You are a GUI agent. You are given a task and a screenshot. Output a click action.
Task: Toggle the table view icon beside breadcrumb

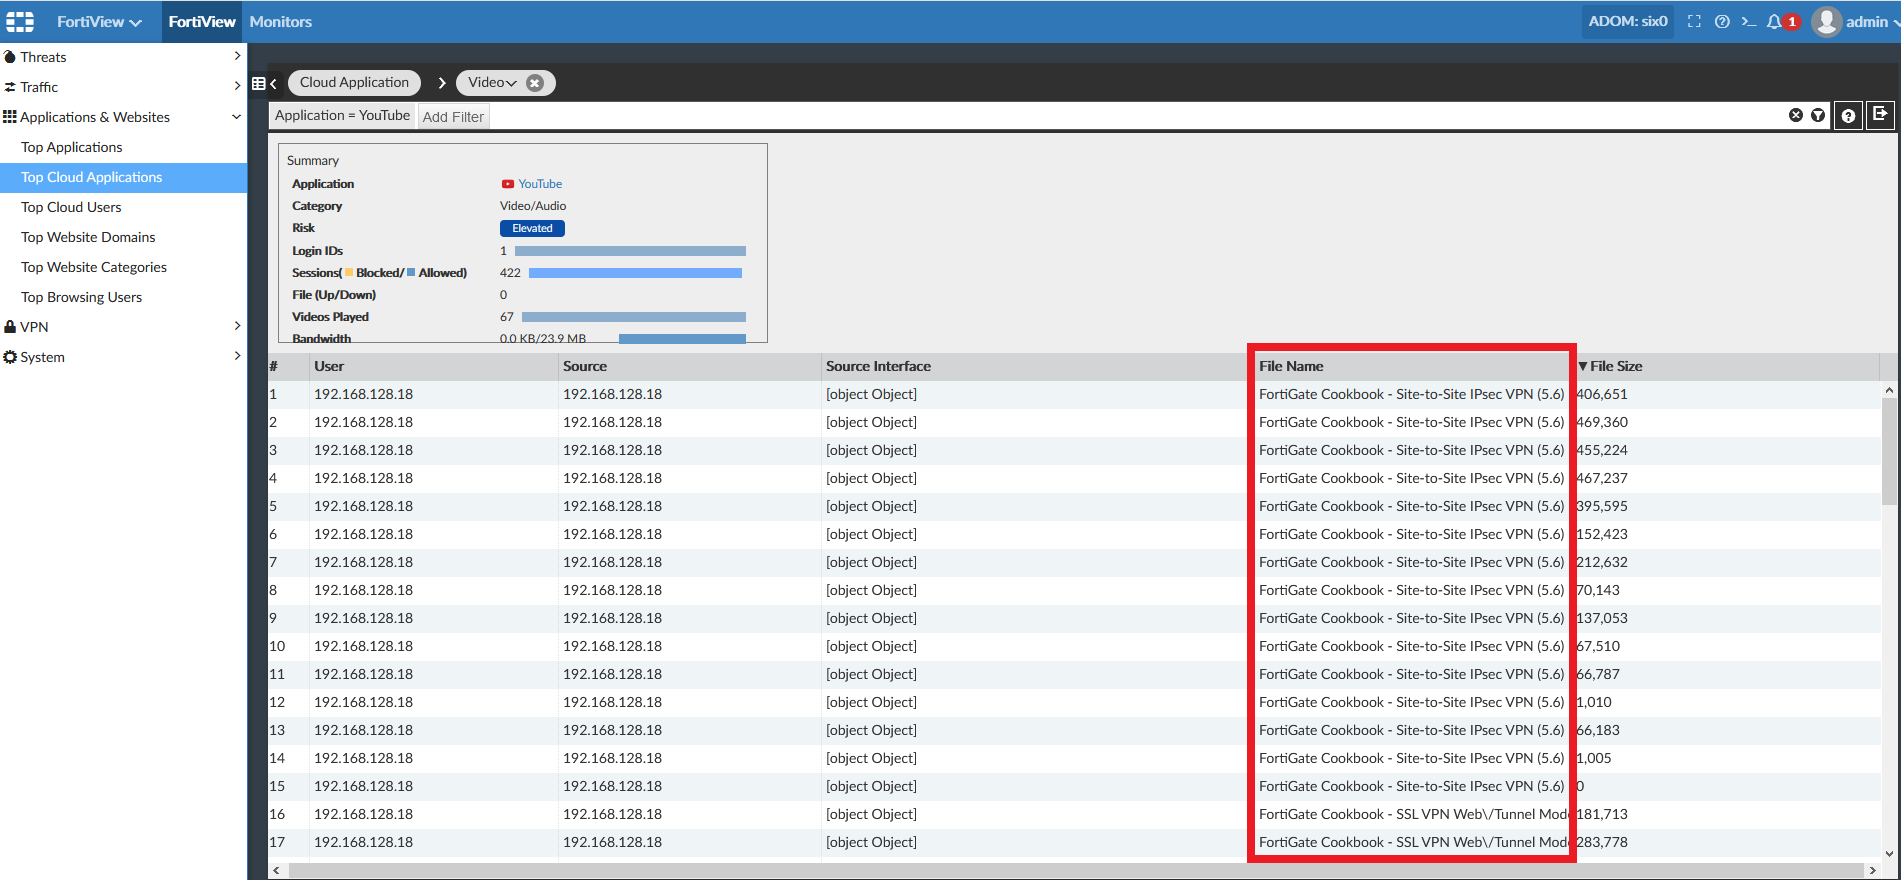259,83
